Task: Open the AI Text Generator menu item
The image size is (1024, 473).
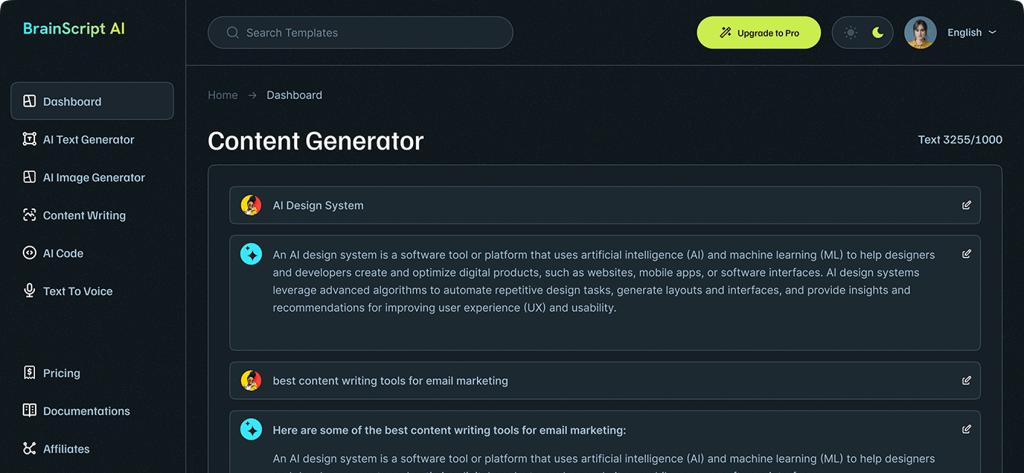Action: 88,140
